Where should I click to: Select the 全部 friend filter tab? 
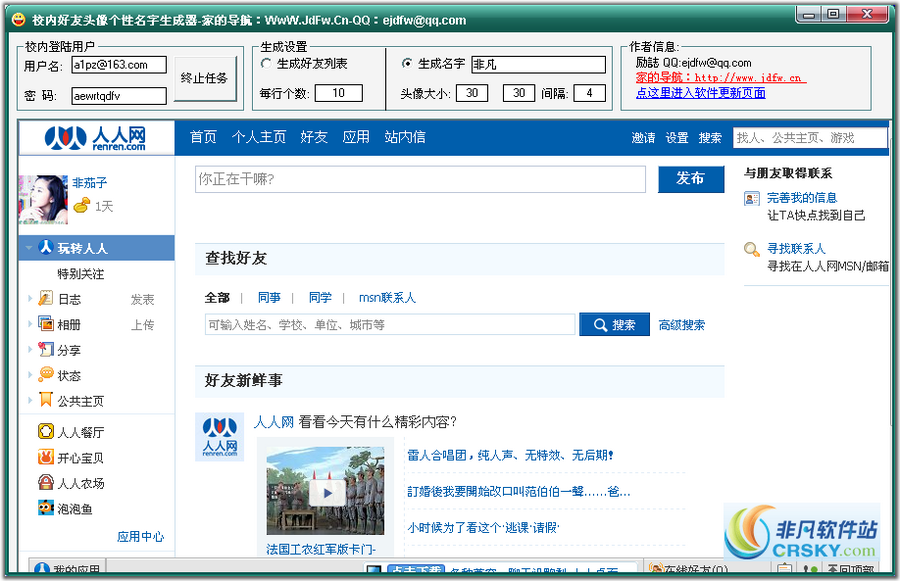[217, 297]
